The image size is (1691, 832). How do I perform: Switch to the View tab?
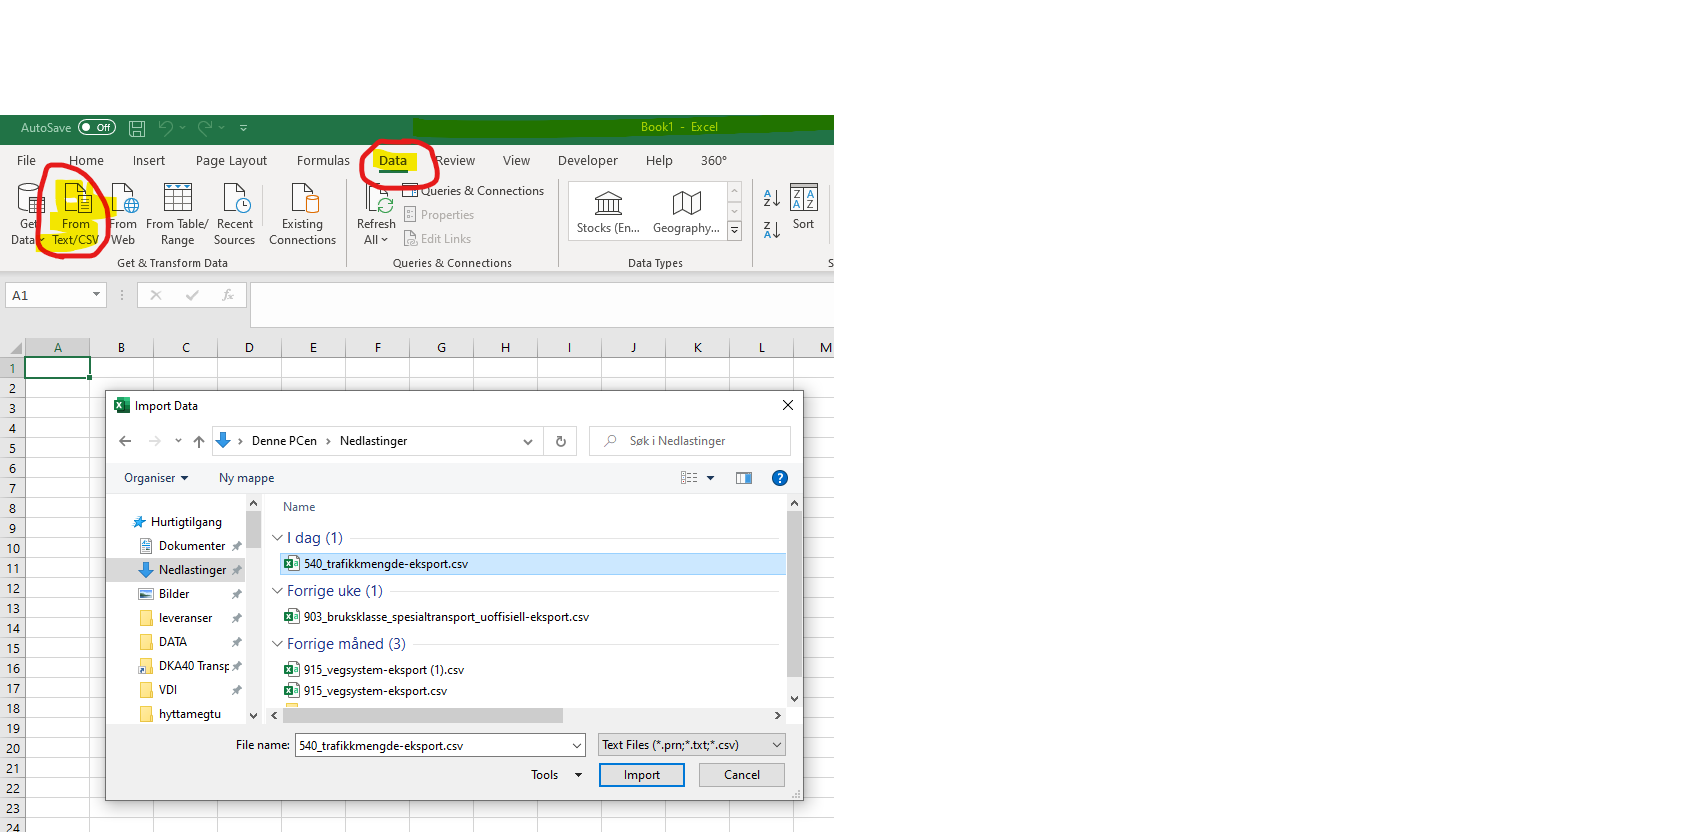[516, 161]
